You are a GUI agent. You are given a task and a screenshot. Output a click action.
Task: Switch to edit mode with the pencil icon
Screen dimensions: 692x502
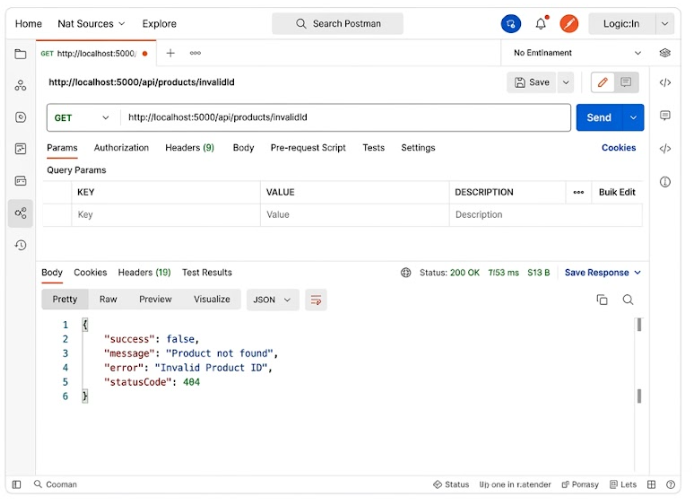(603, 83)
